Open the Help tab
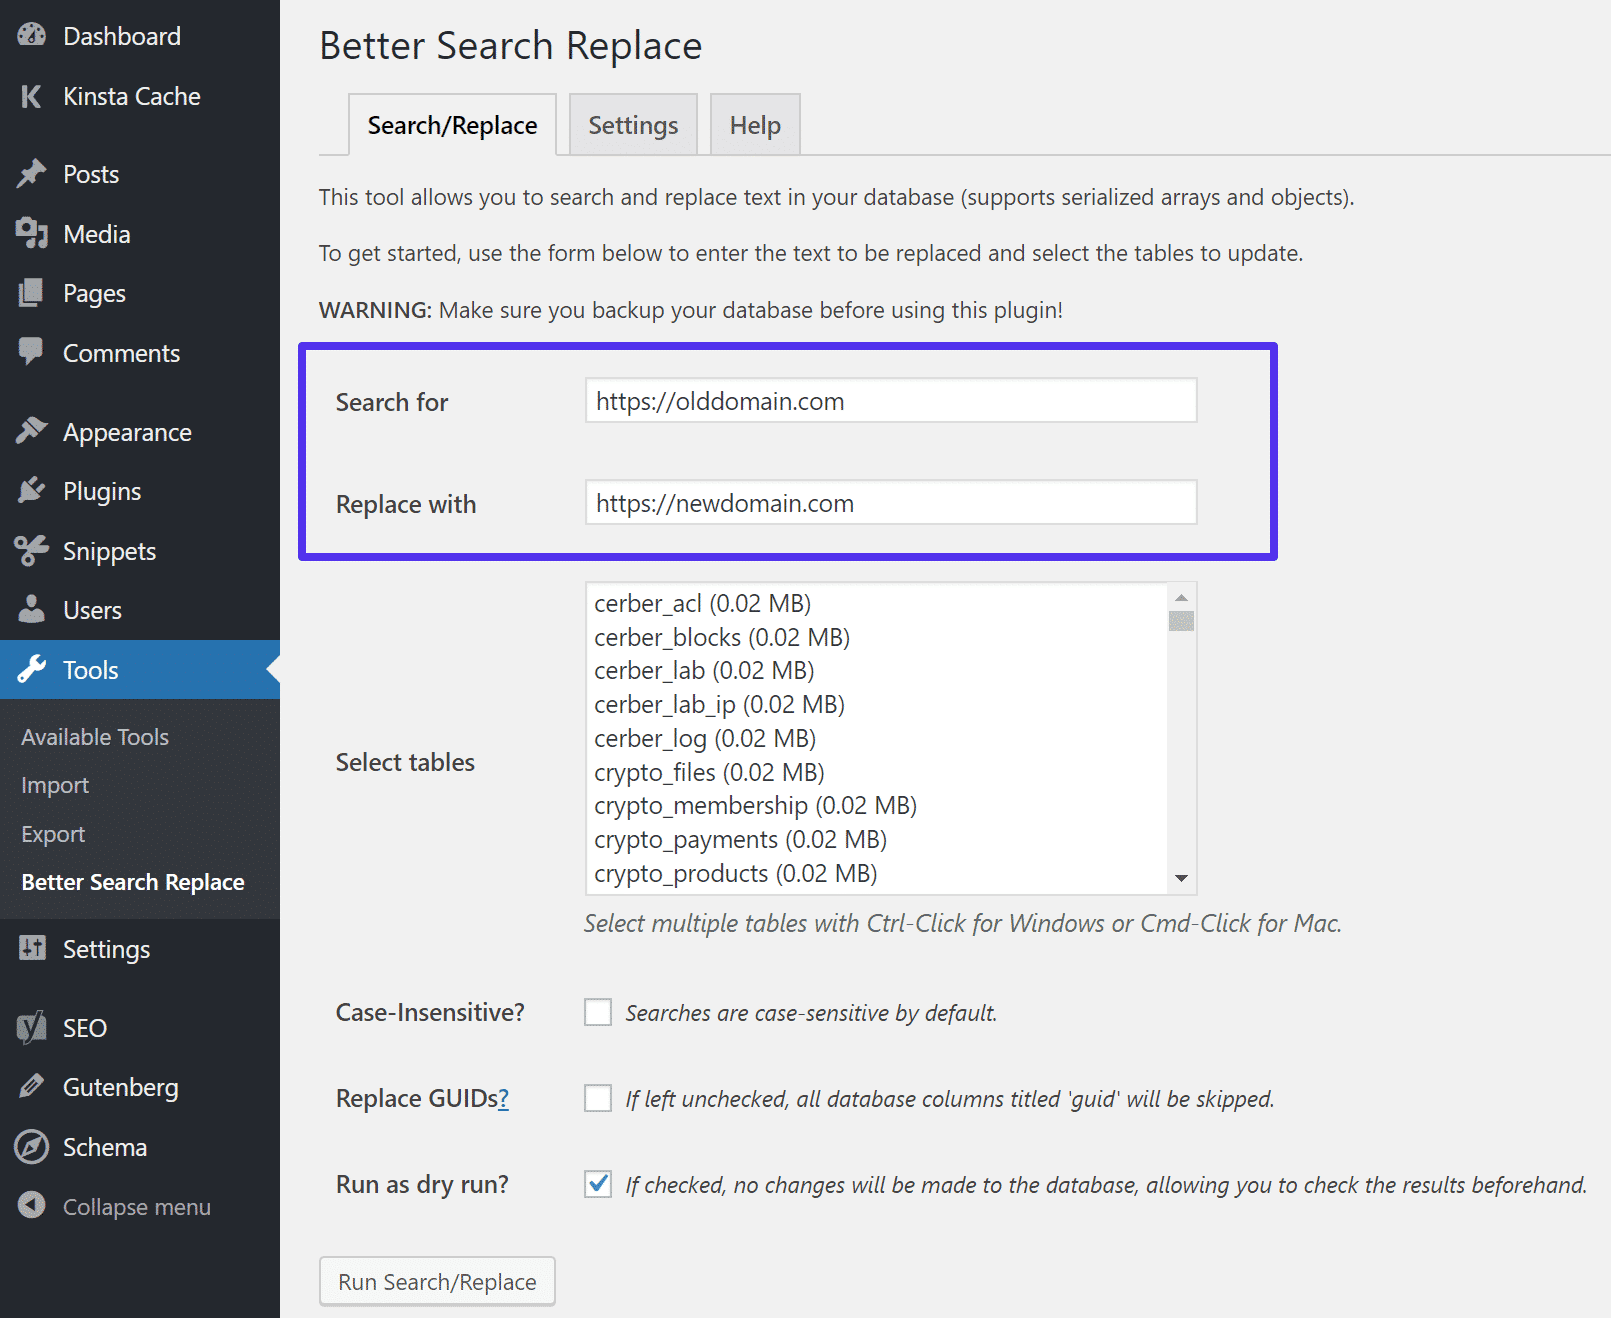This screenshot has height=1318, width=1611. tap(754, 124)
